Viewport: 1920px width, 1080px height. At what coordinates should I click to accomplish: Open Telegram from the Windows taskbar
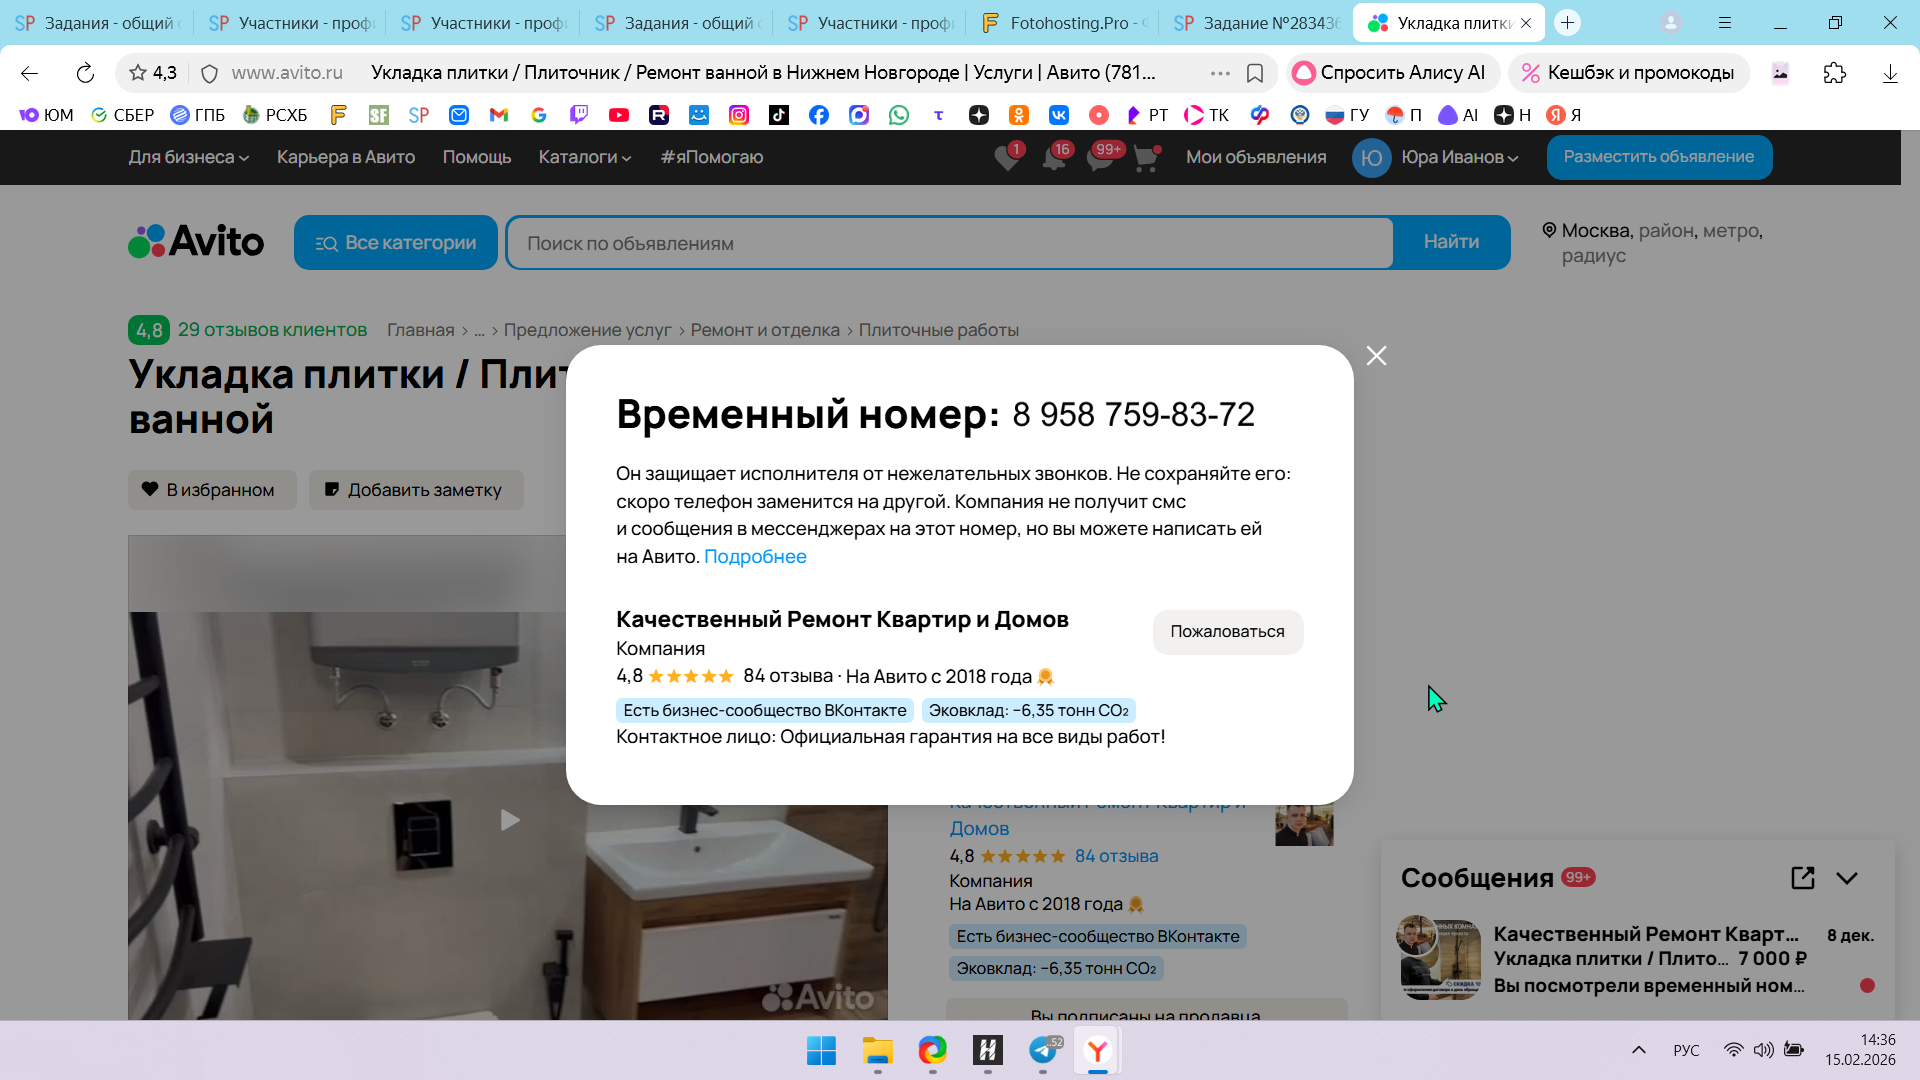click(x=1043, y=1050)
